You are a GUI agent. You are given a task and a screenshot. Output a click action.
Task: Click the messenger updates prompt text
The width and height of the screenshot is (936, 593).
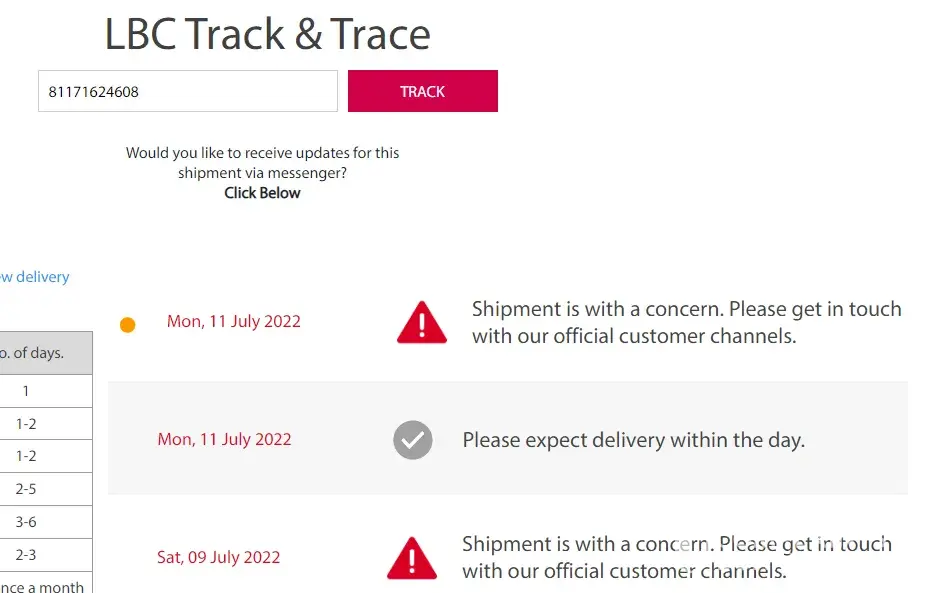[262, 162]
